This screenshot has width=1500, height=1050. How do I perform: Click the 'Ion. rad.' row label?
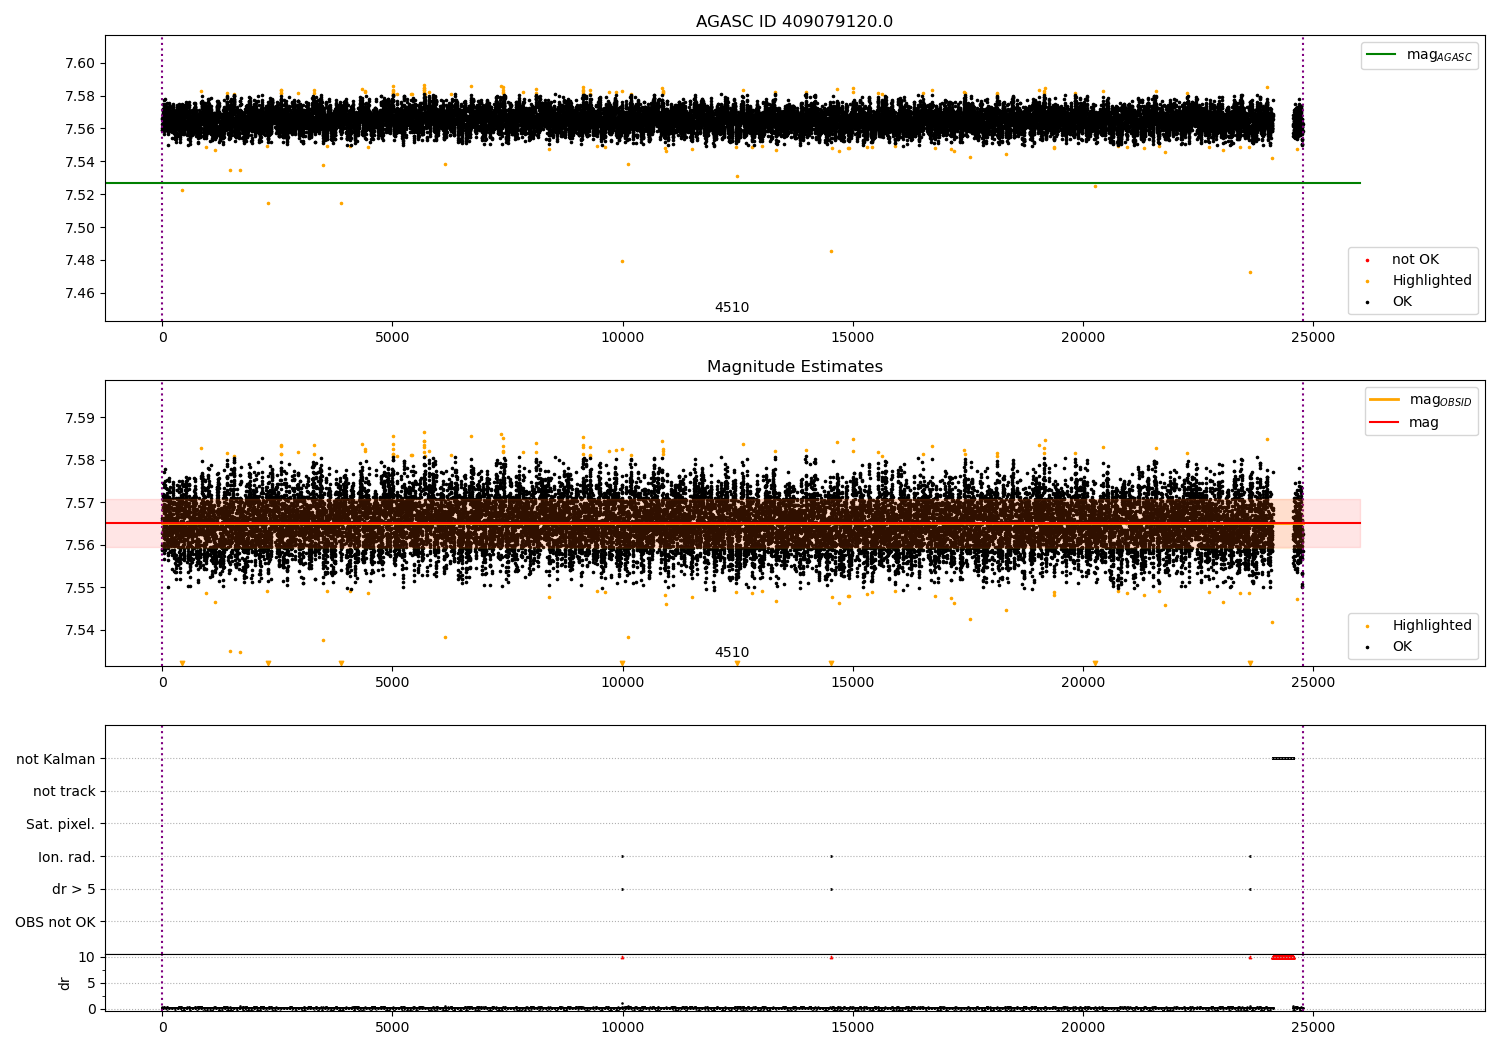(x=67, y=857)
